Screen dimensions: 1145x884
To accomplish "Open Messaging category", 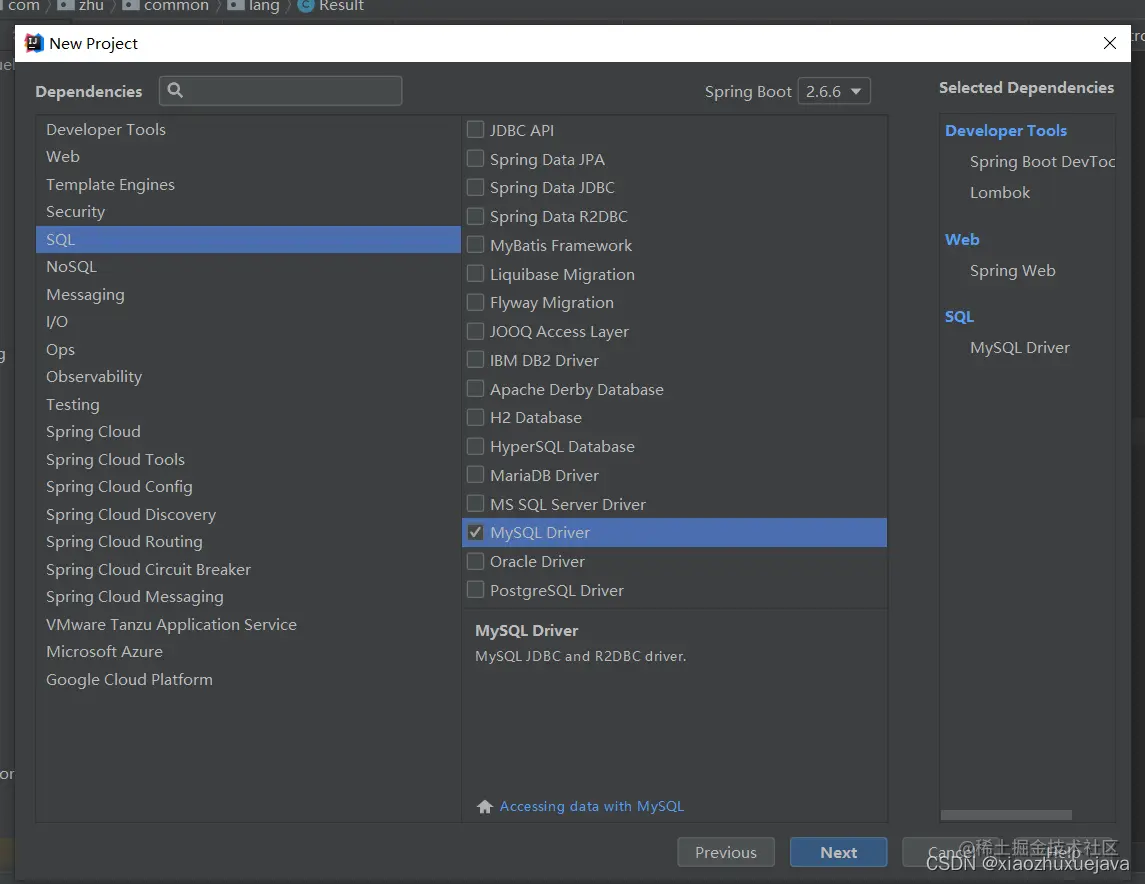I will pos(248,294).
